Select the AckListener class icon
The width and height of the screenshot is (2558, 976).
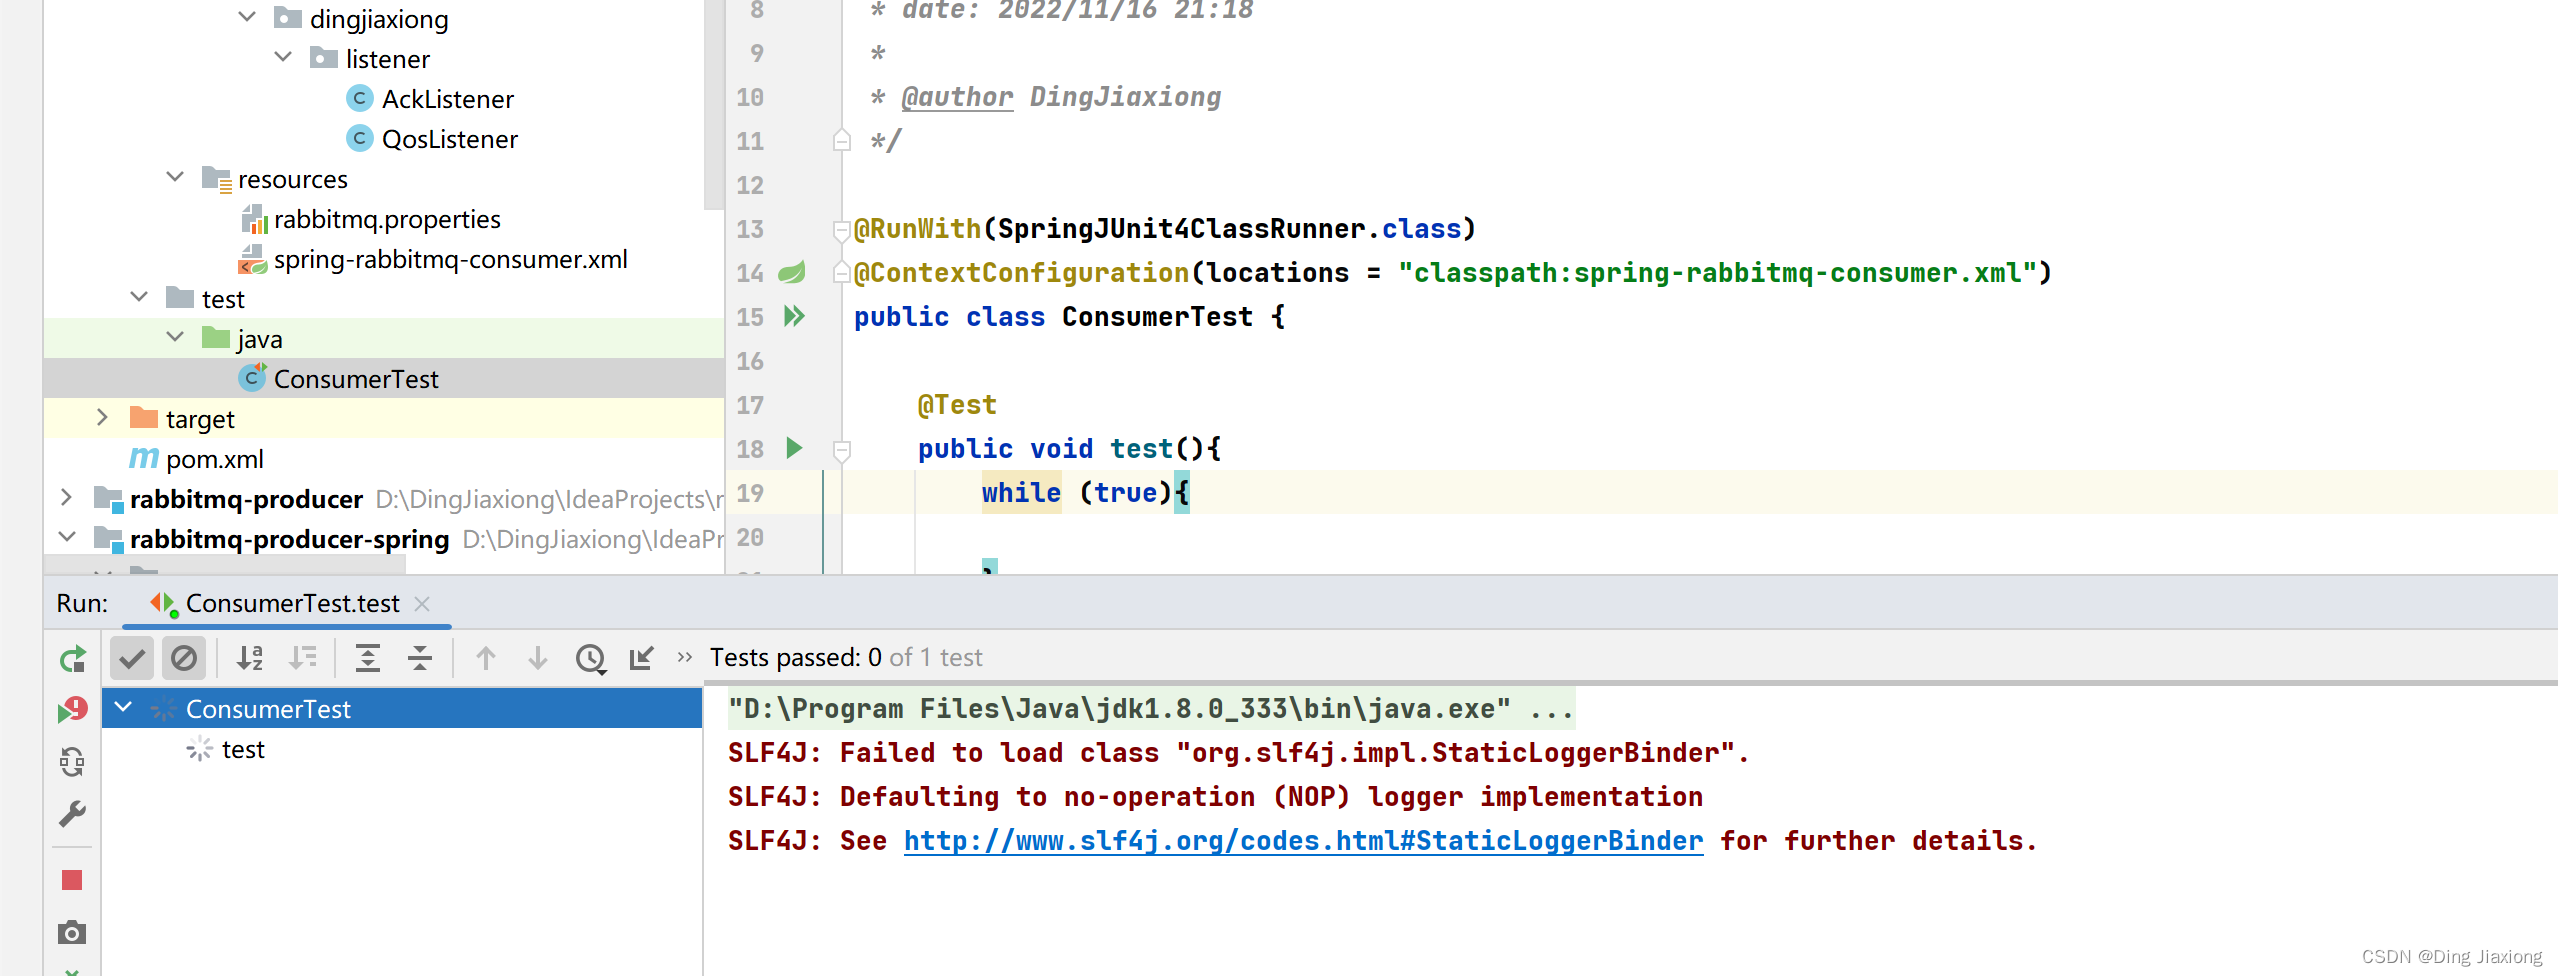tap(360, 98)
